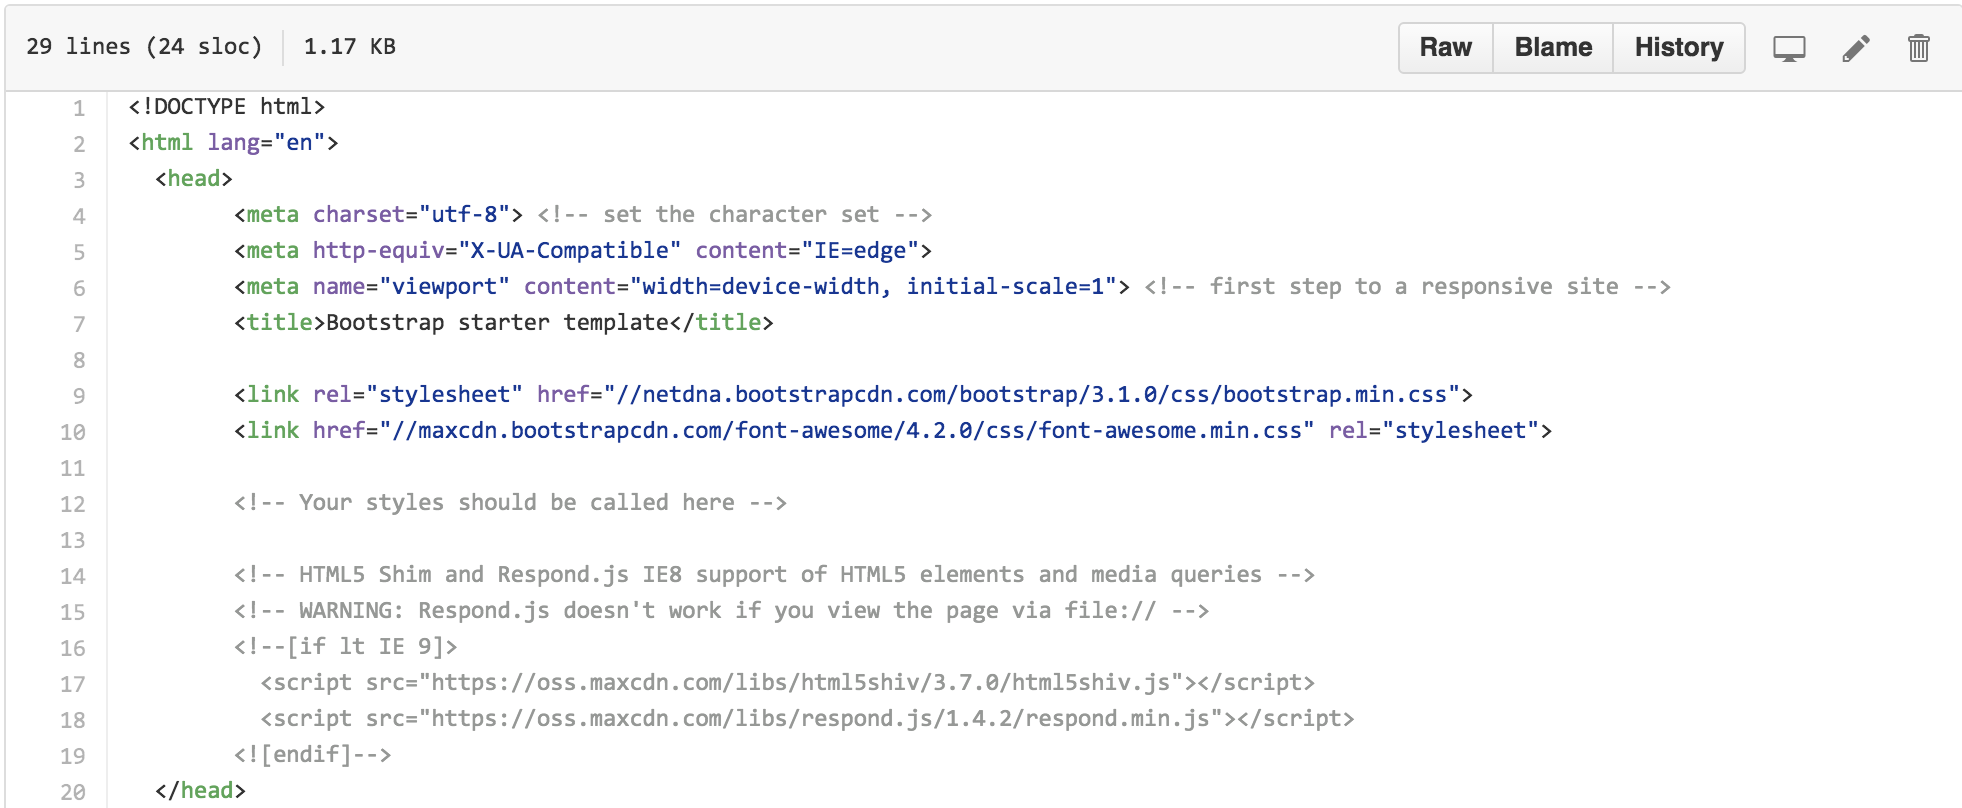This screenshot has width=1962, height=808.
Task: Click the bootstrap.min.css href URL
Action: 1032,395
